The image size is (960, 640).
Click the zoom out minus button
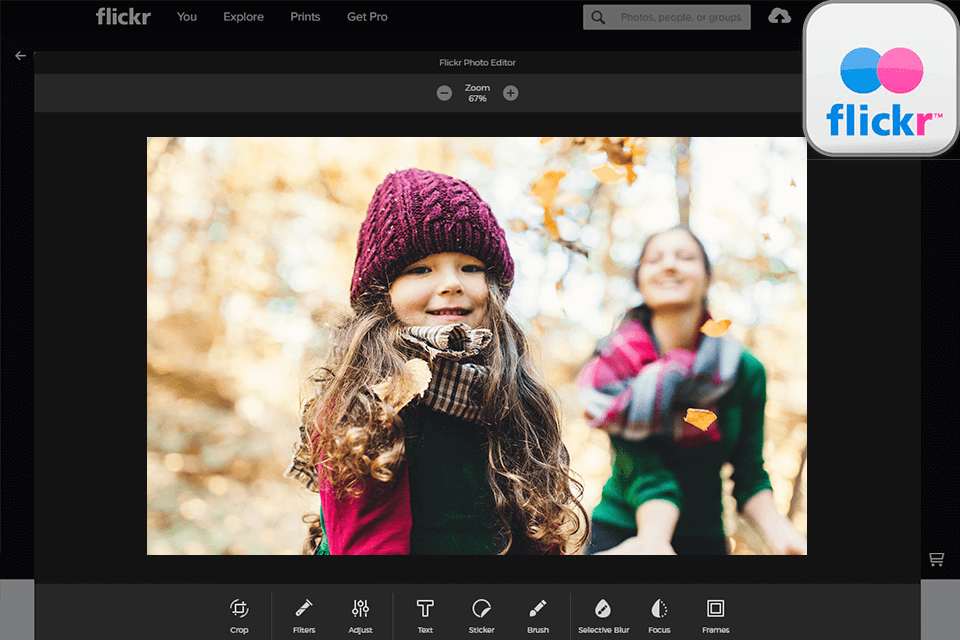click(444, 93)
